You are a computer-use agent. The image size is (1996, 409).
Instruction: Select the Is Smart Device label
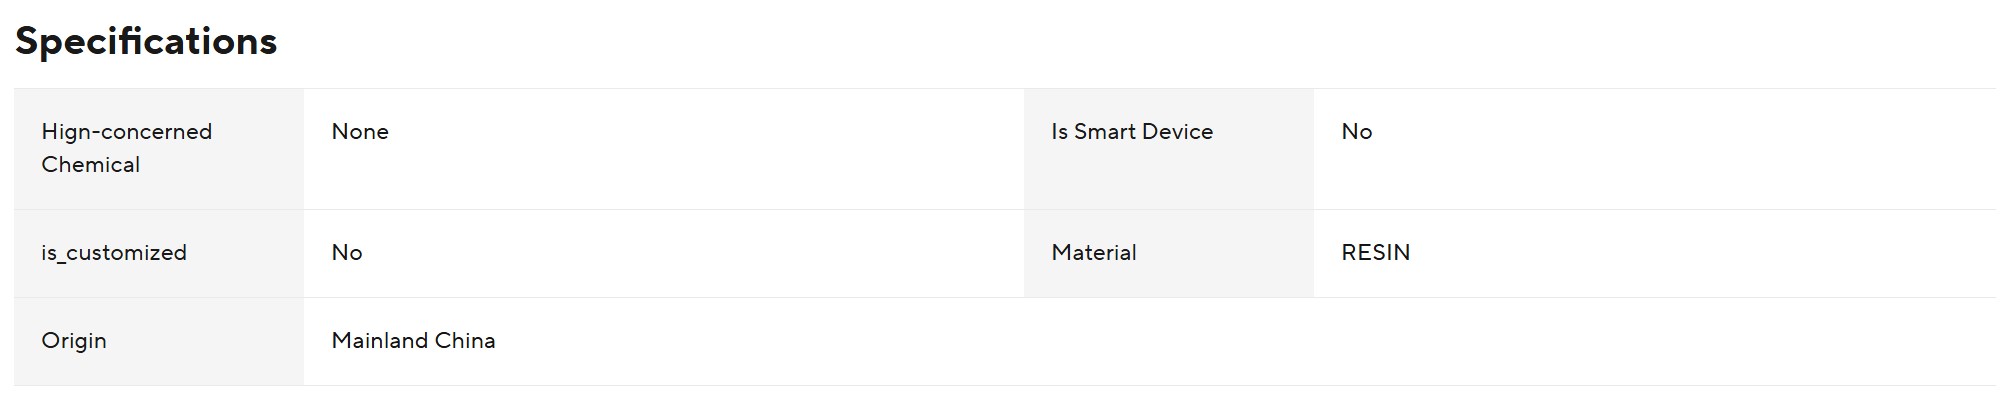(x=1132, y=132)
